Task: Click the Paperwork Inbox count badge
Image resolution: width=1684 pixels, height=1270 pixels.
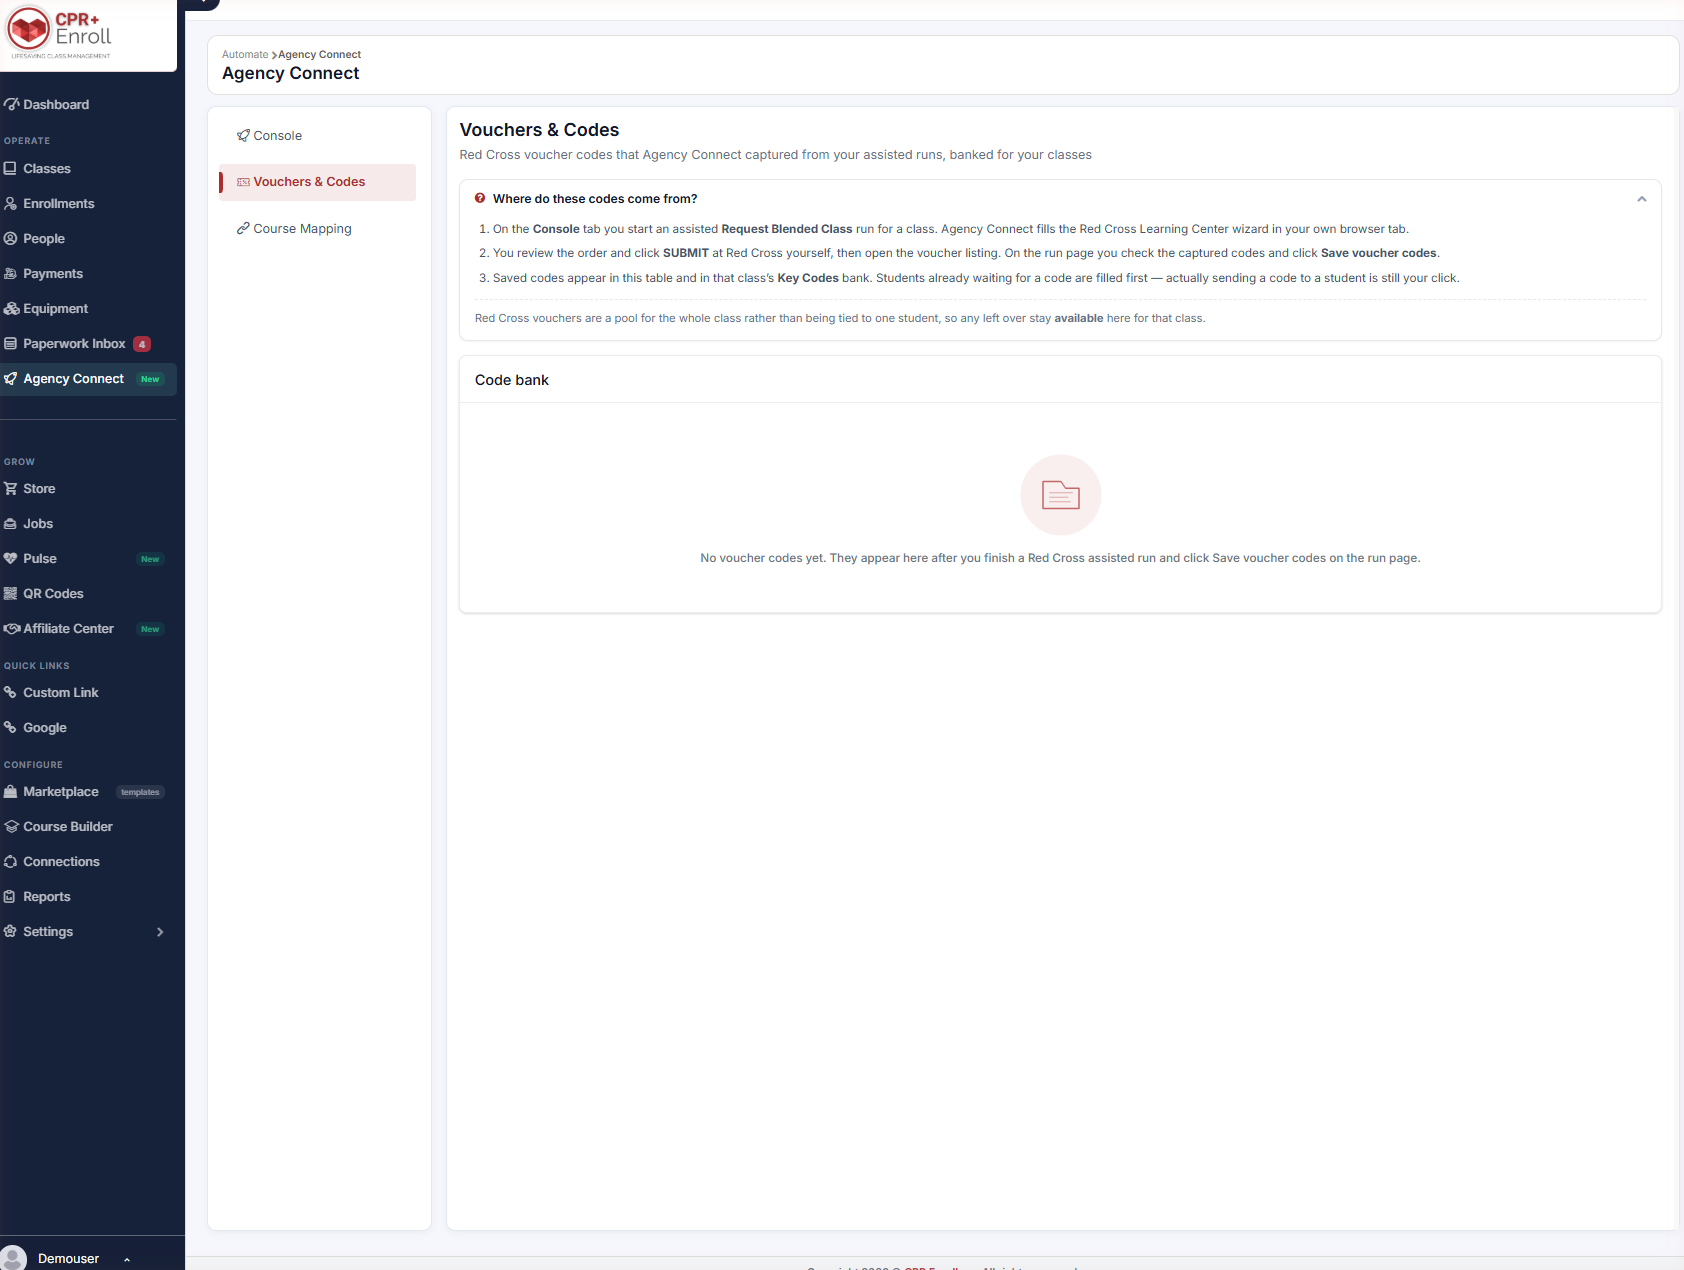Action: pos(142,344)
